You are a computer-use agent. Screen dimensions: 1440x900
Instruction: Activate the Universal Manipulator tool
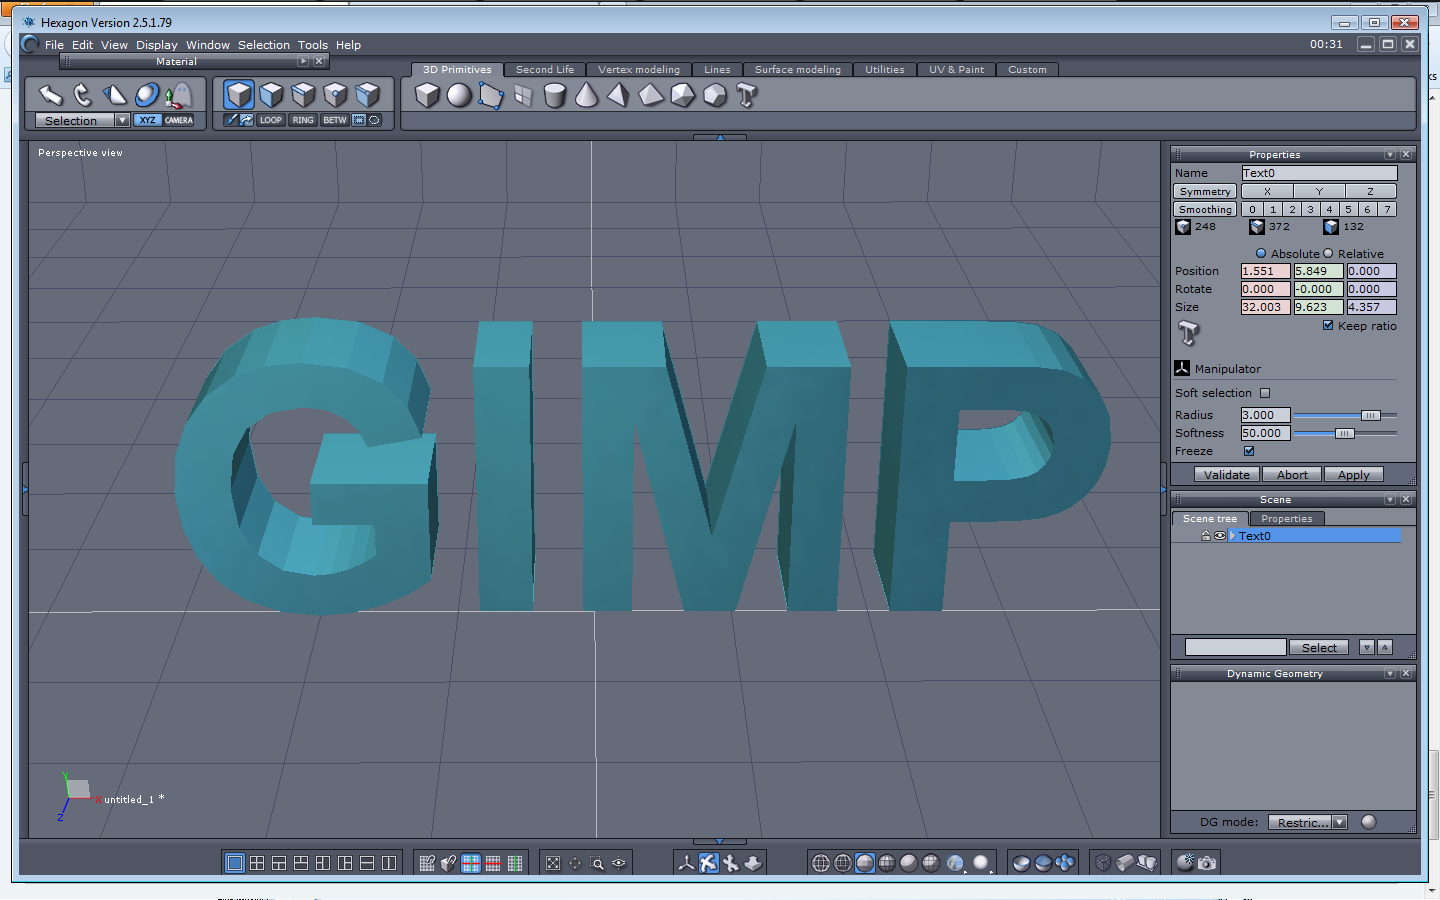(147, 95)
